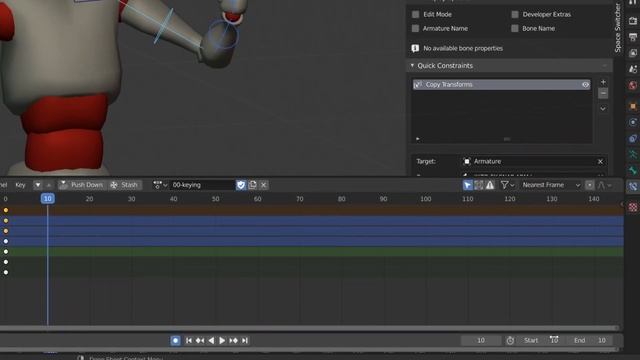Open the View Layer properties tab icon
The image size is (640, 360).
click(x=633, y=53)
